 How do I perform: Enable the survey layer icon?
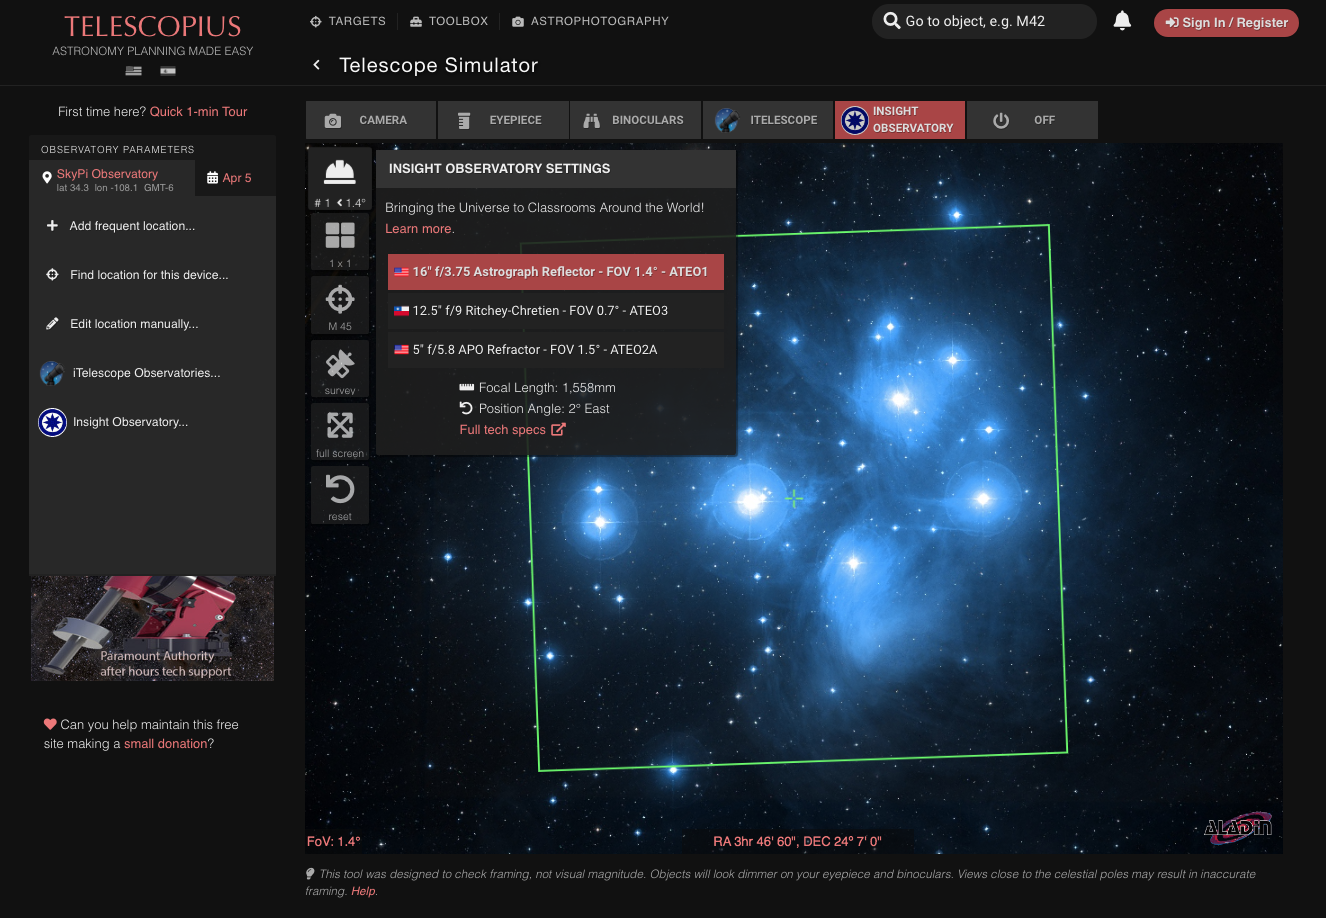pos(339,368)
